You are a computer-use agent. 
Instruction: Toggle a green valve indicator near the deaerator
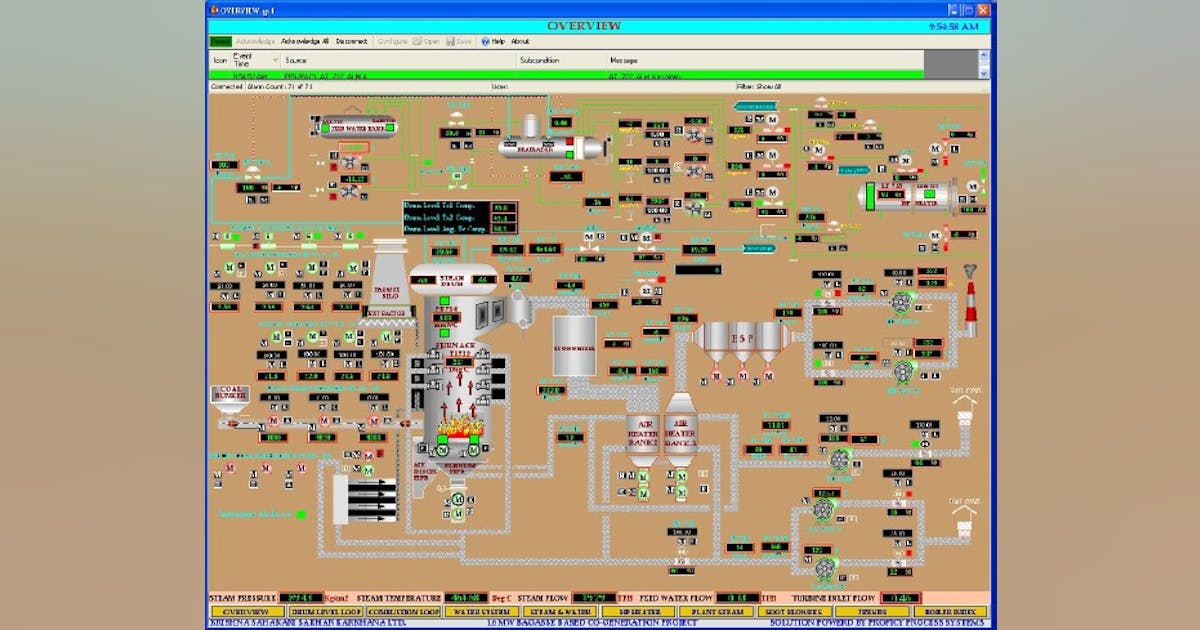[569, 153]
